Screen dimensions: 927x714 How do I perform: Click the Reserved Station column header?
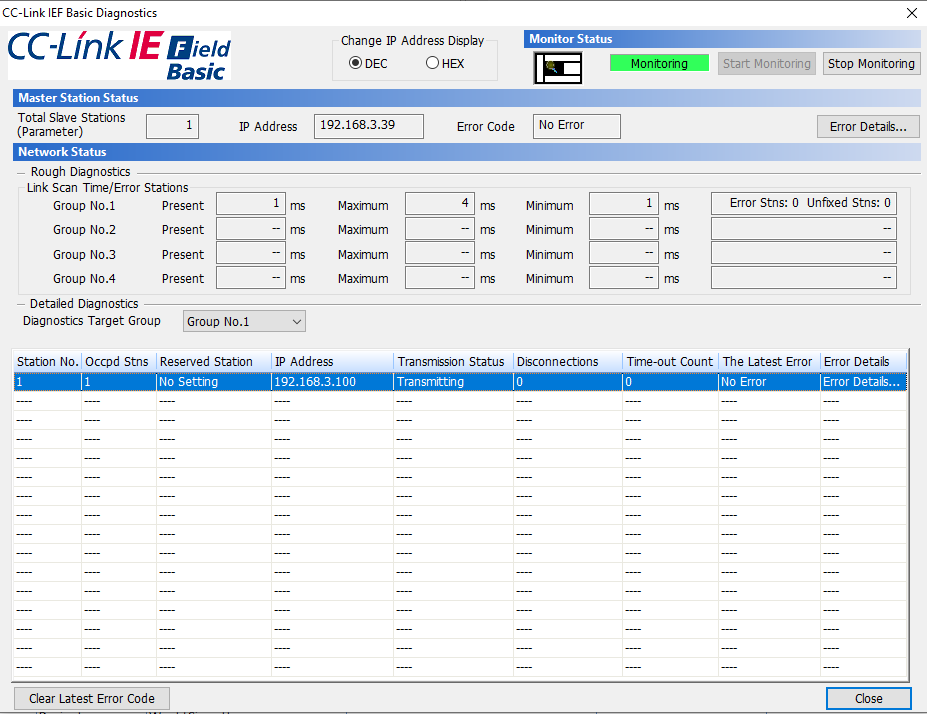214,362
